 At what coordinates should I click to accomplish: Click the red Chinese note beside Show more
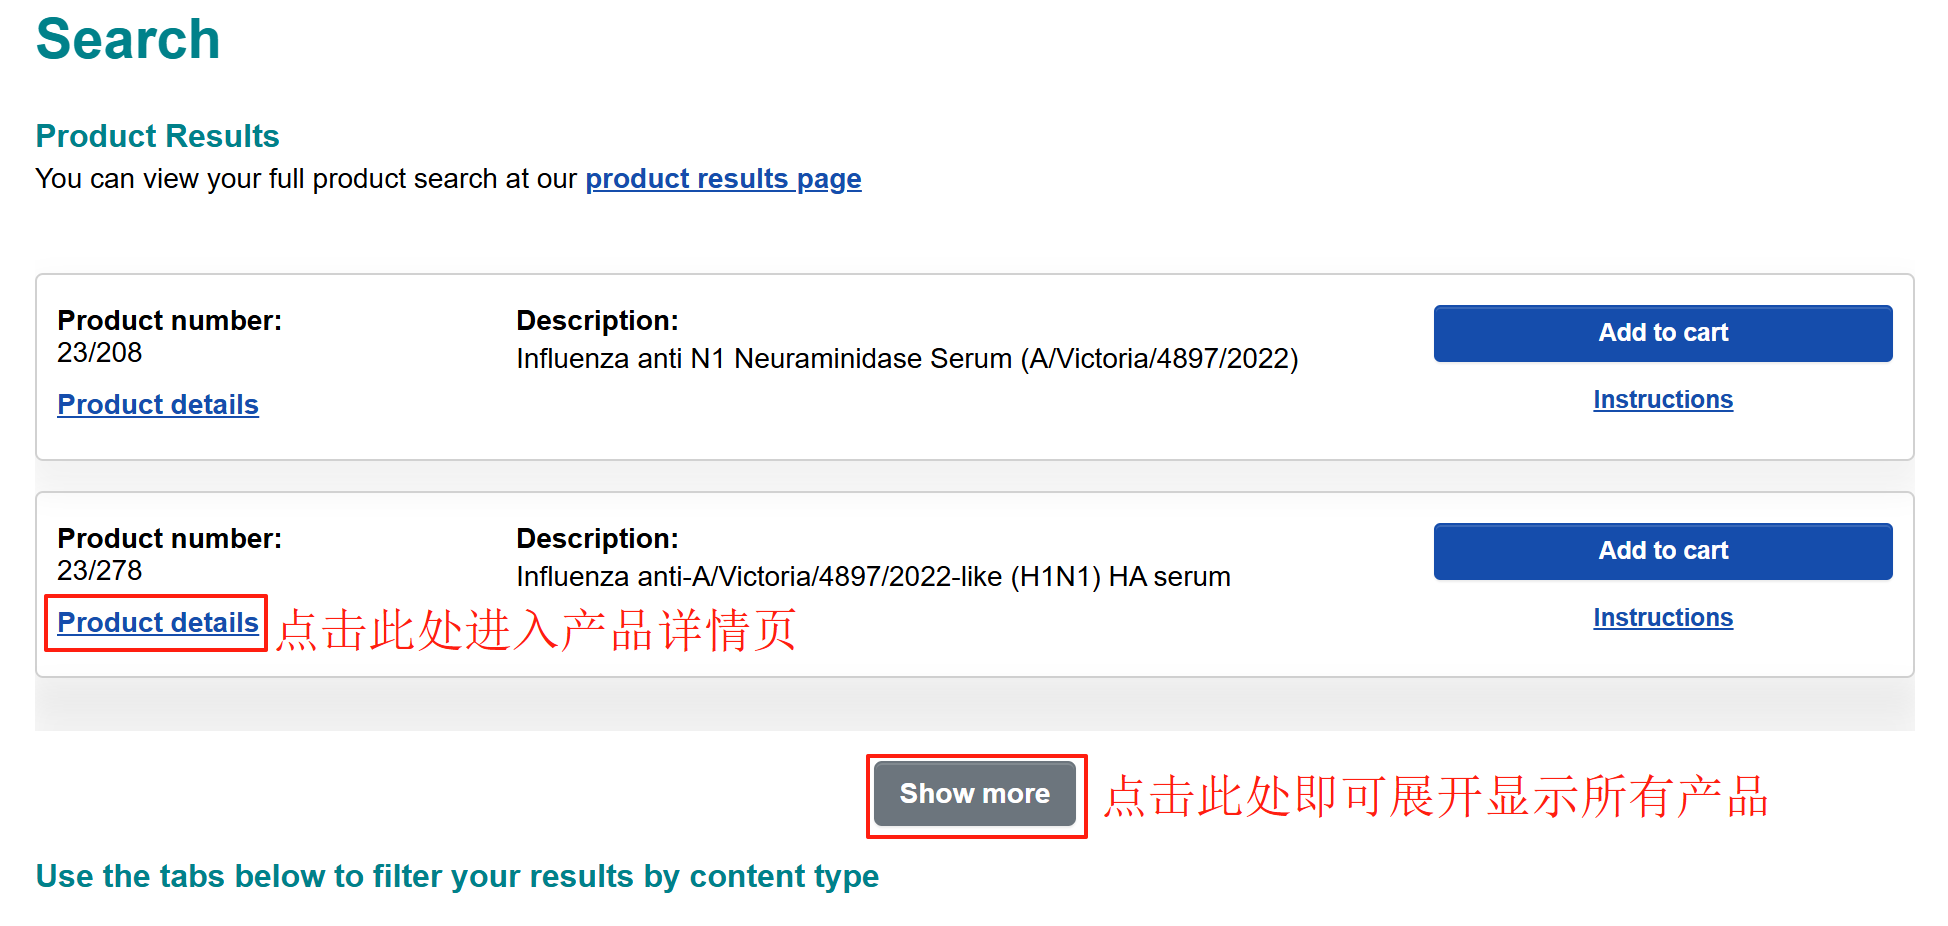pyautogui.click(x=1436, y=797)
